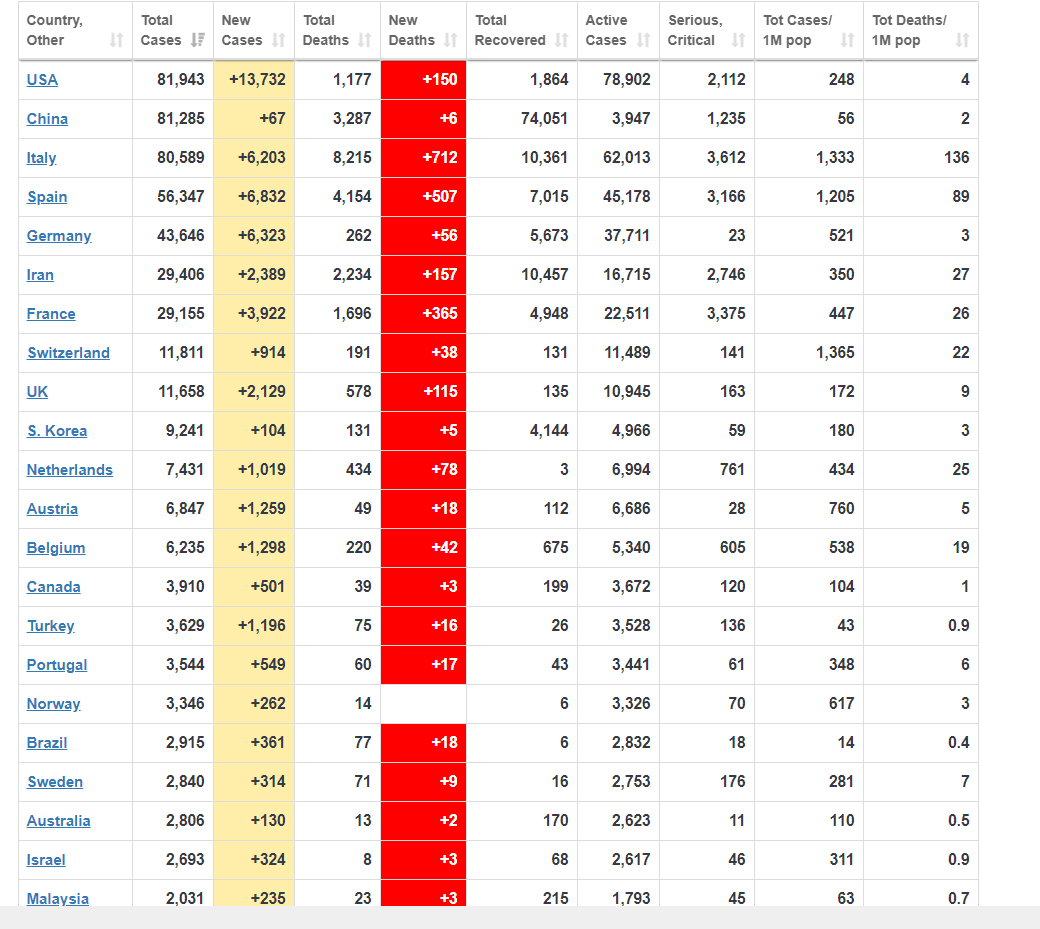Go to the Netherlands page link

click(69, 470)
